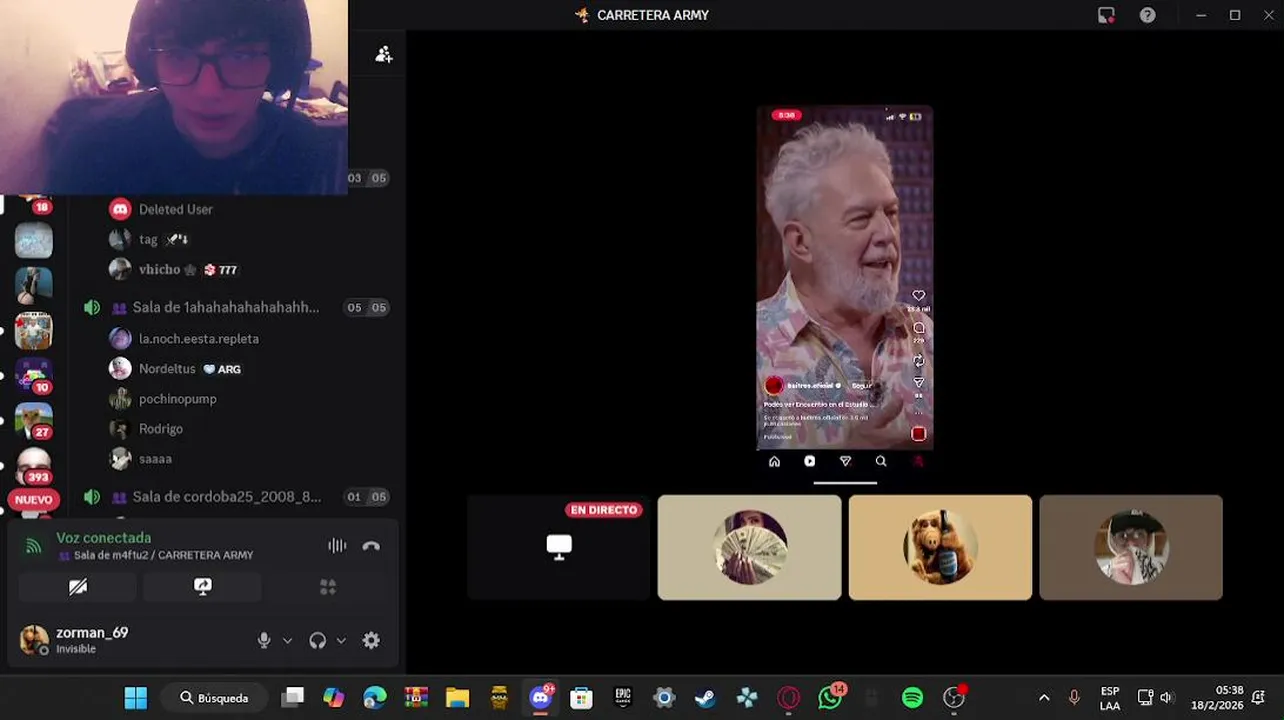The height and width of the screenshot is (720, 1284).
Task: Mute the microphone in user panel
Action: 264,641
